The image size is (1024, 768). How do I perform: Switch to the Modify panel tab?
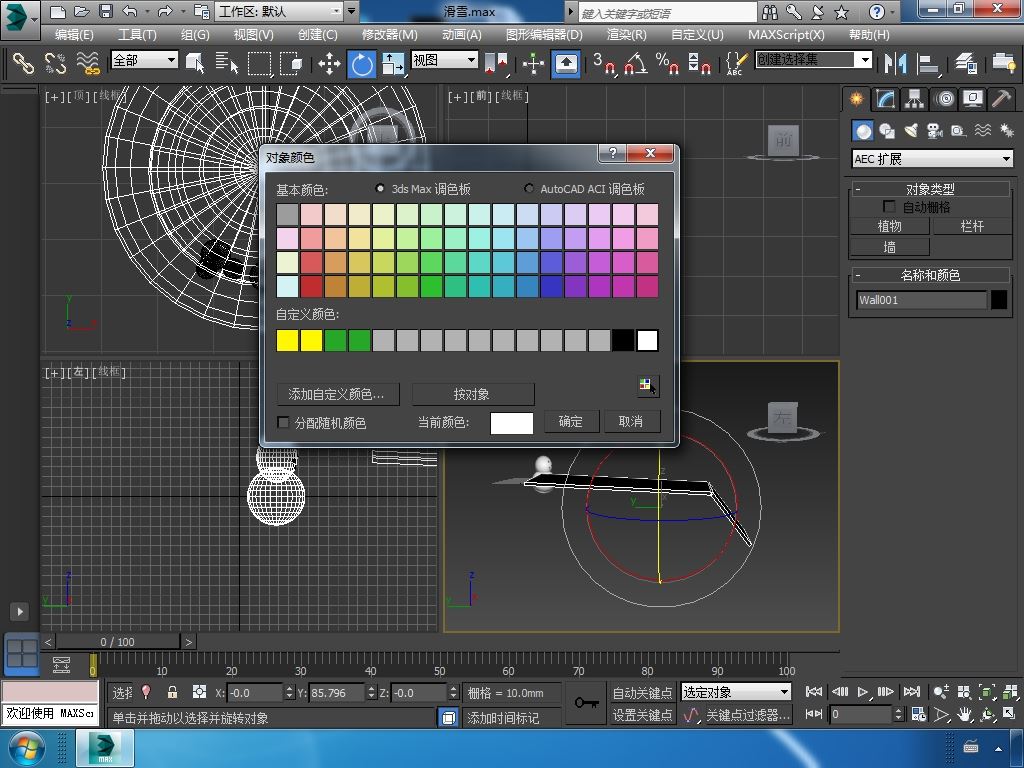click(886, 99)
